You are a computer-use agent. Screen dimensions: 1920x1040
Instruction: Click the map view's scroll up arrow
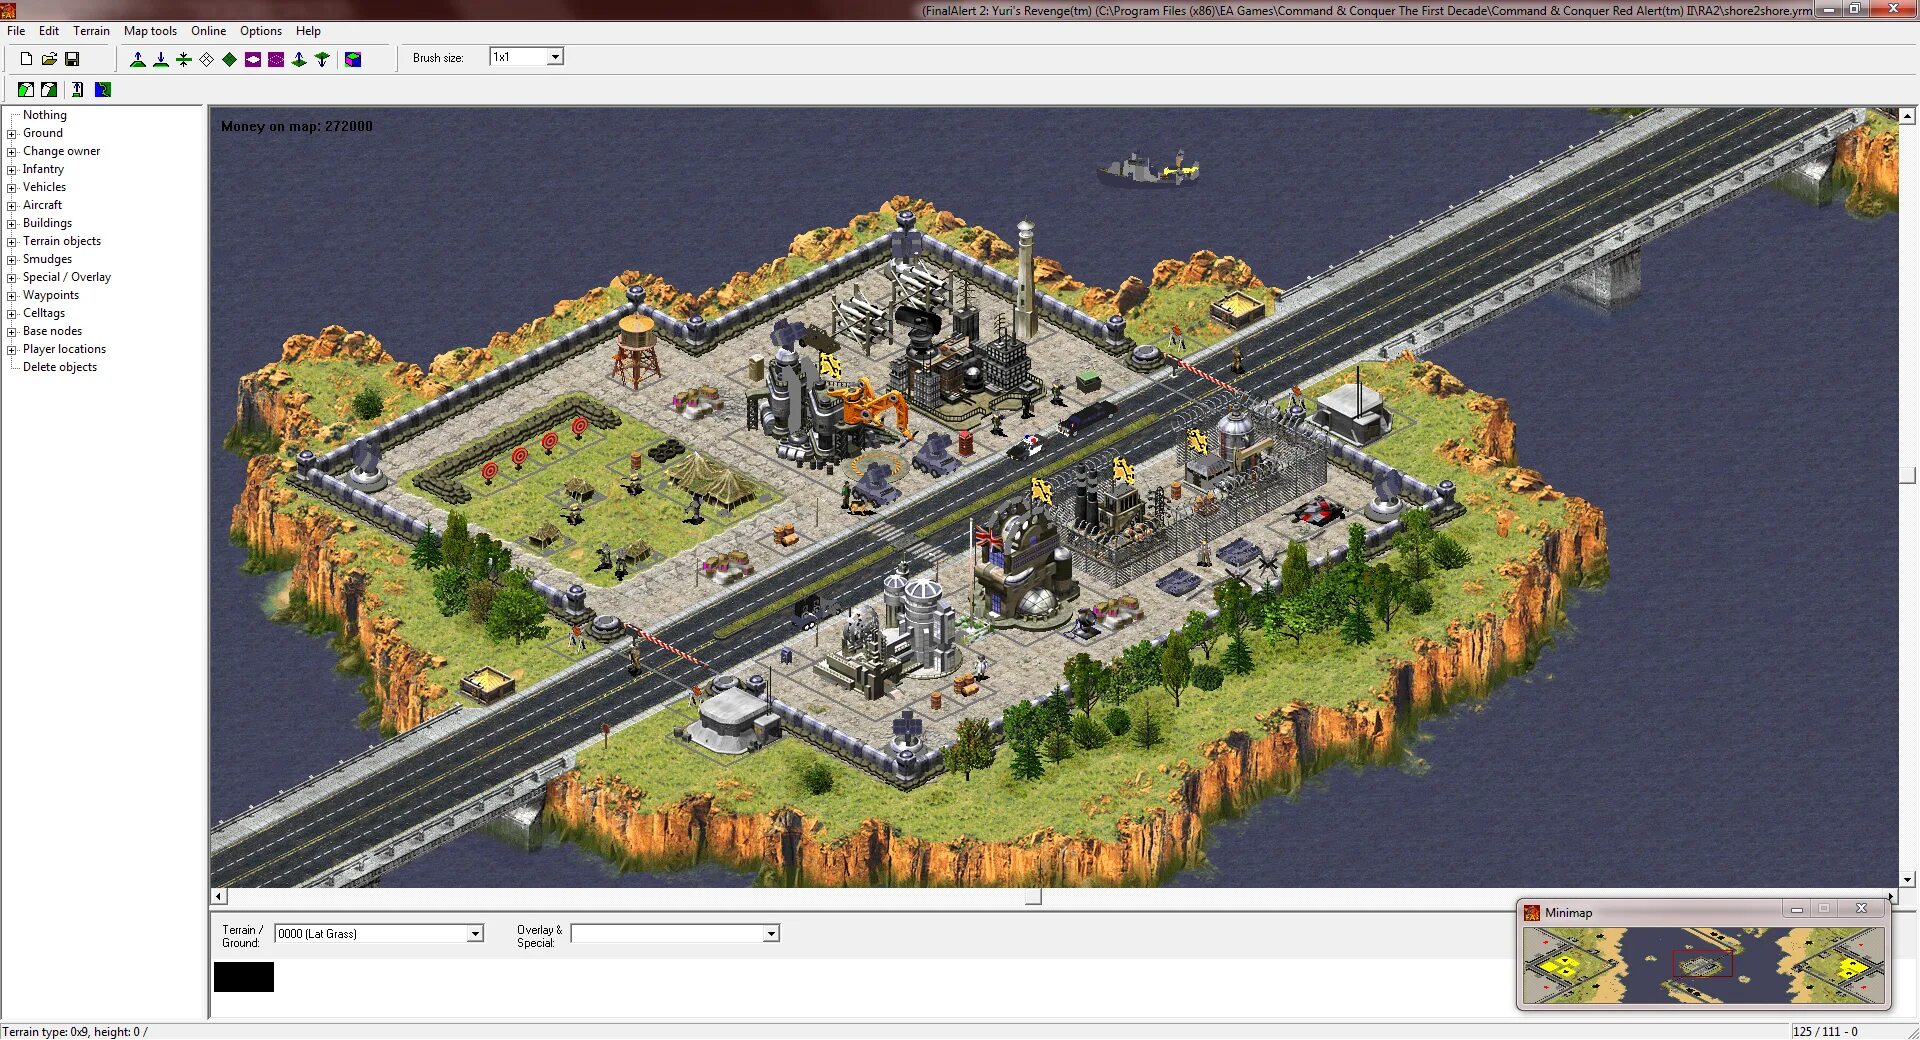tap(1908, 116)
